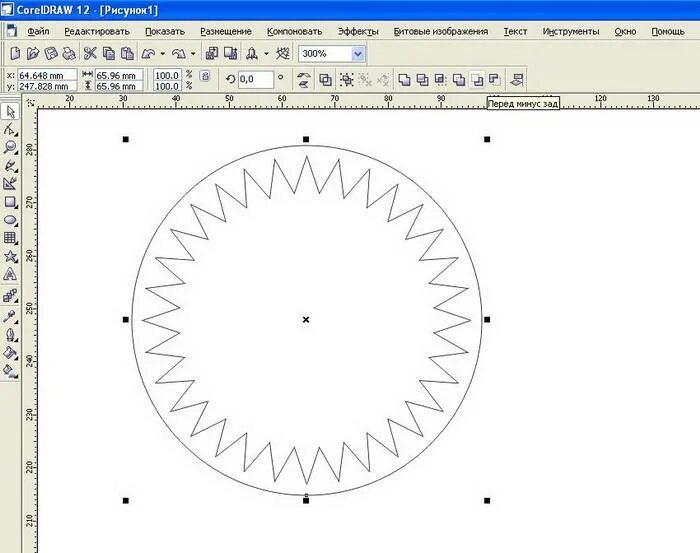Select the Graph Paper tool
The height and width of the screenshot is (553, 700).
[x=10, y=238]
